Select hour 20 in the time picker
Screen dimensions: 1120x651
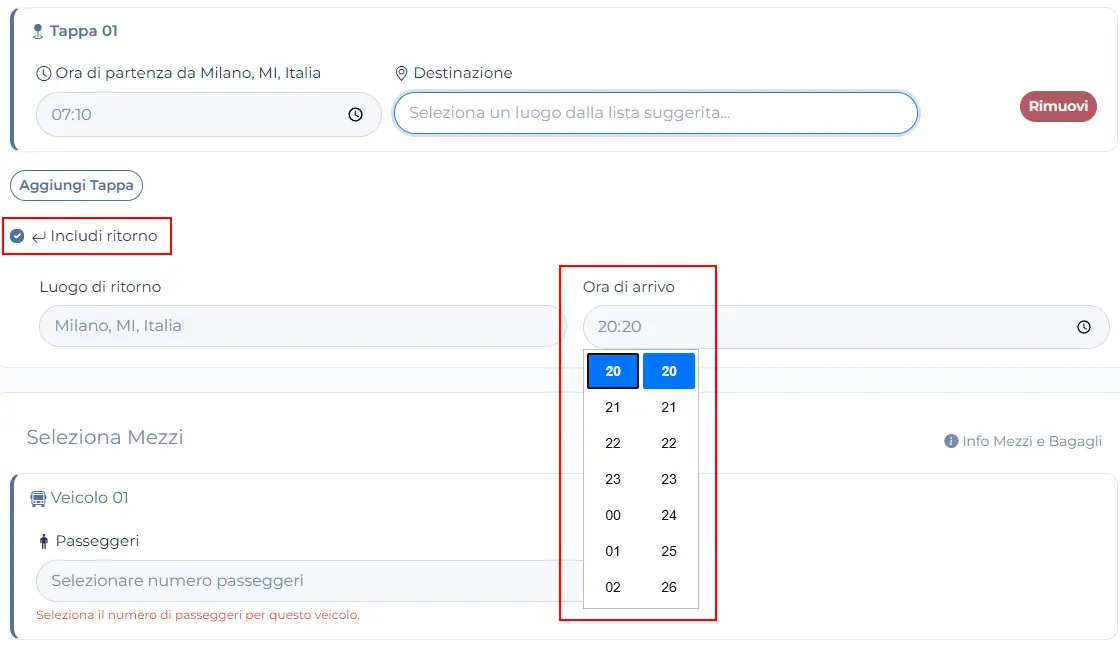pyautogui.click(x=613, y=371)
